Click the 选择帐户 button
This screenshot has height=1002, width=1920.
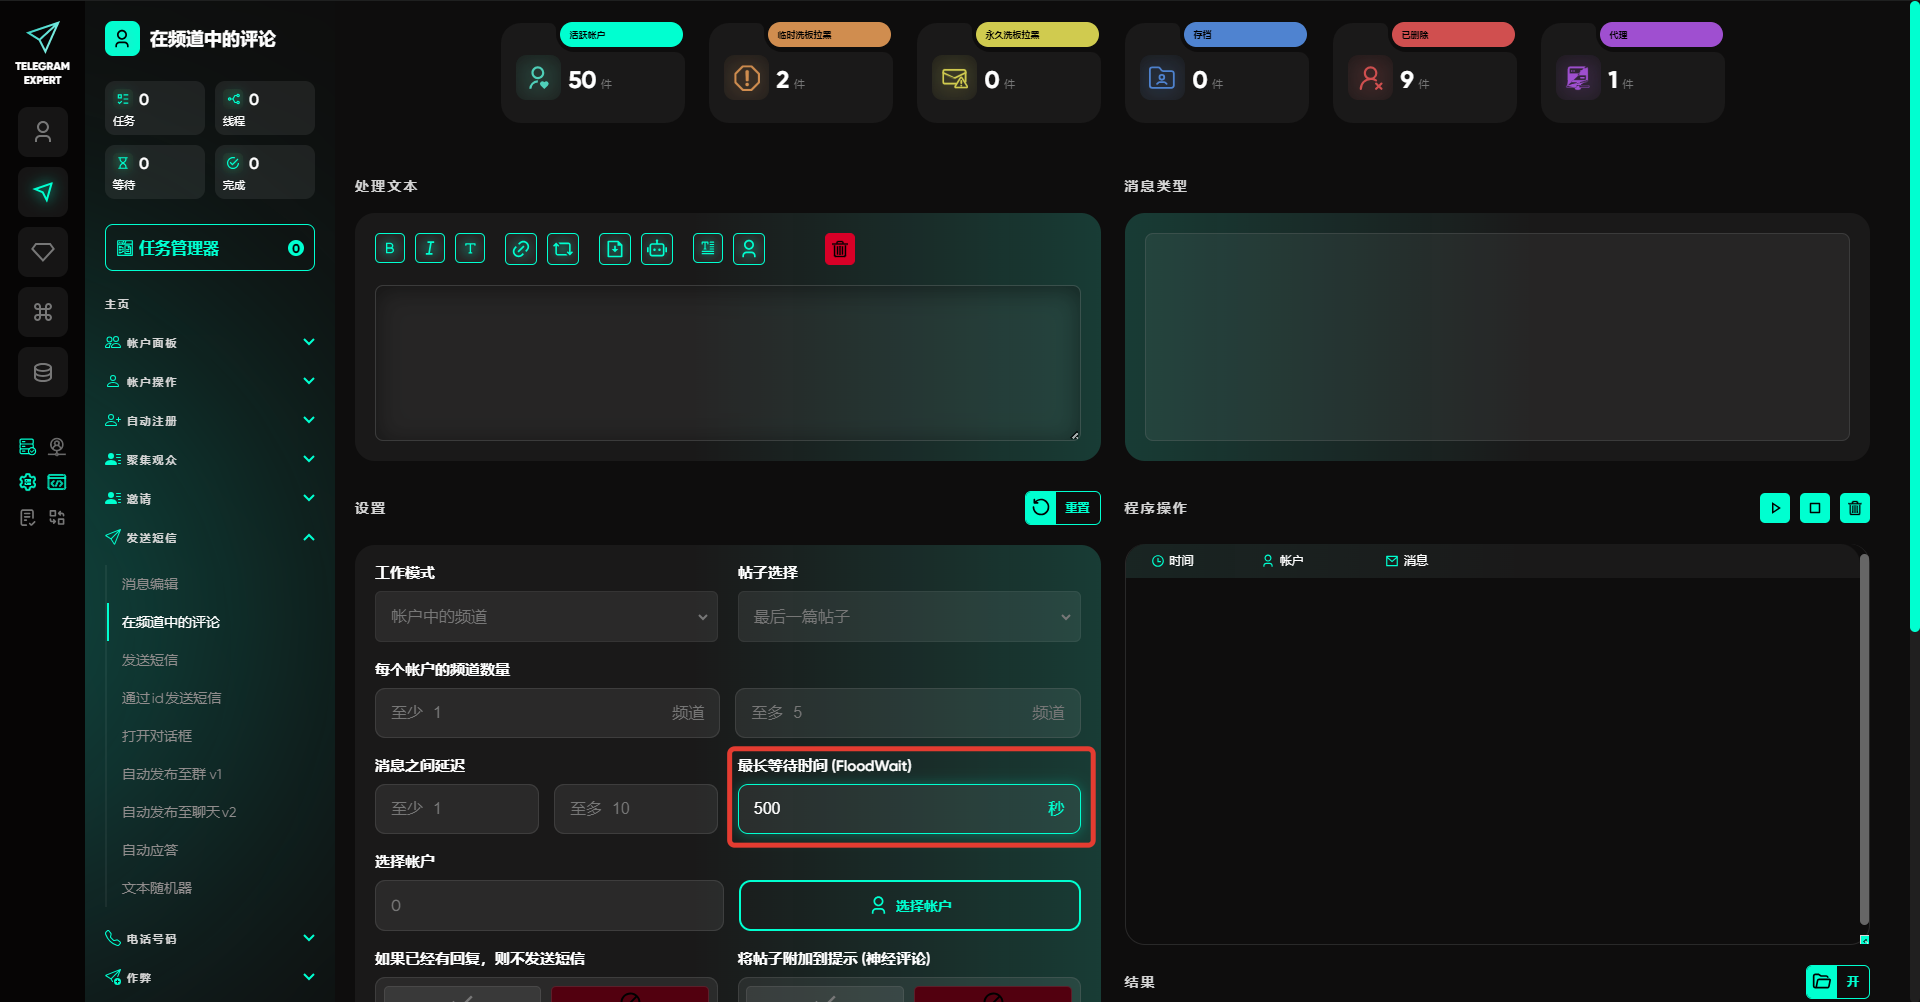coord(909,905)
